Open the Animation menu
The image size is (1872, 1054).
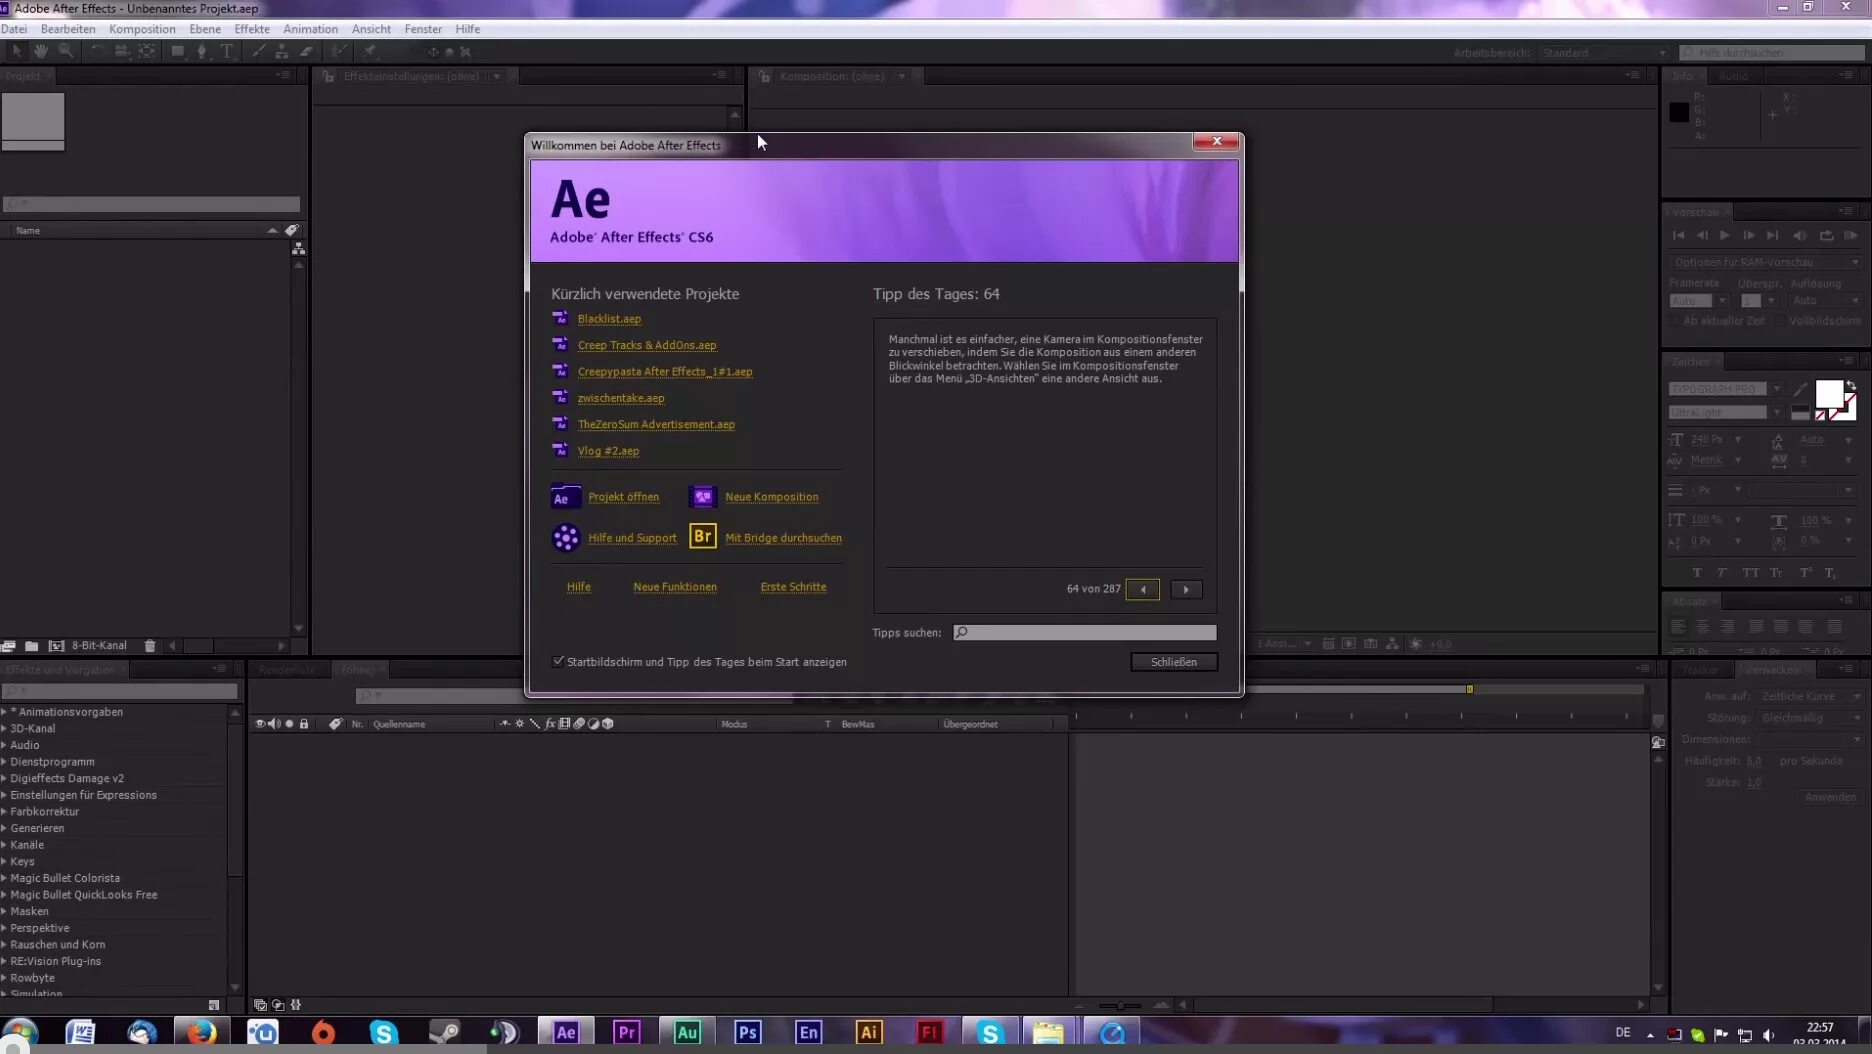pos(310,29)
